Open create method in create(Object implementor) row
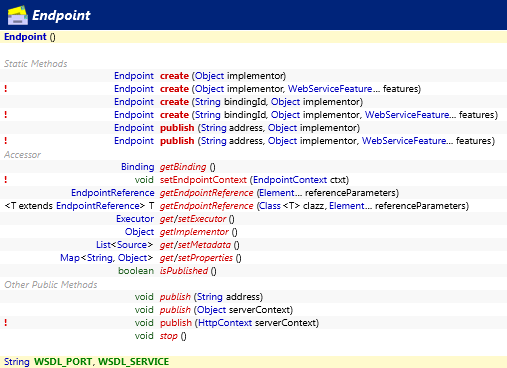 click(x=174, y=76)
